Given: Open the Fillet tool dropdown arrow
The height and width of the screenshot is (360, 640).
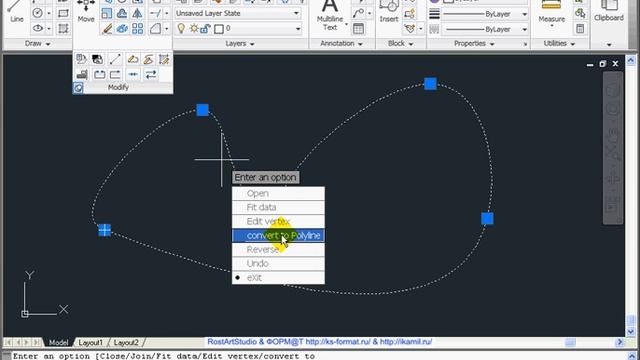Looking at the screenshot, I should pyautogui.click(x=166, y=29).
